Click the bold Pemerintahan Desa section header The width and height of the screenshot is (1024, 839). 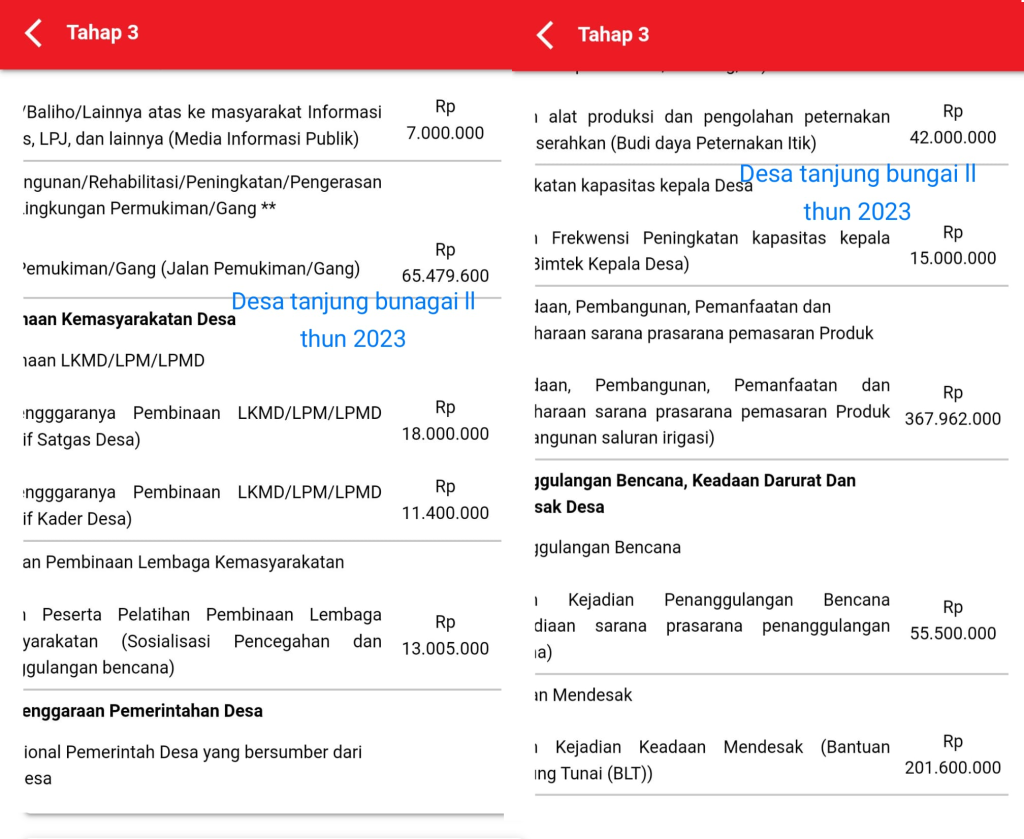click(x=143, y=711)
